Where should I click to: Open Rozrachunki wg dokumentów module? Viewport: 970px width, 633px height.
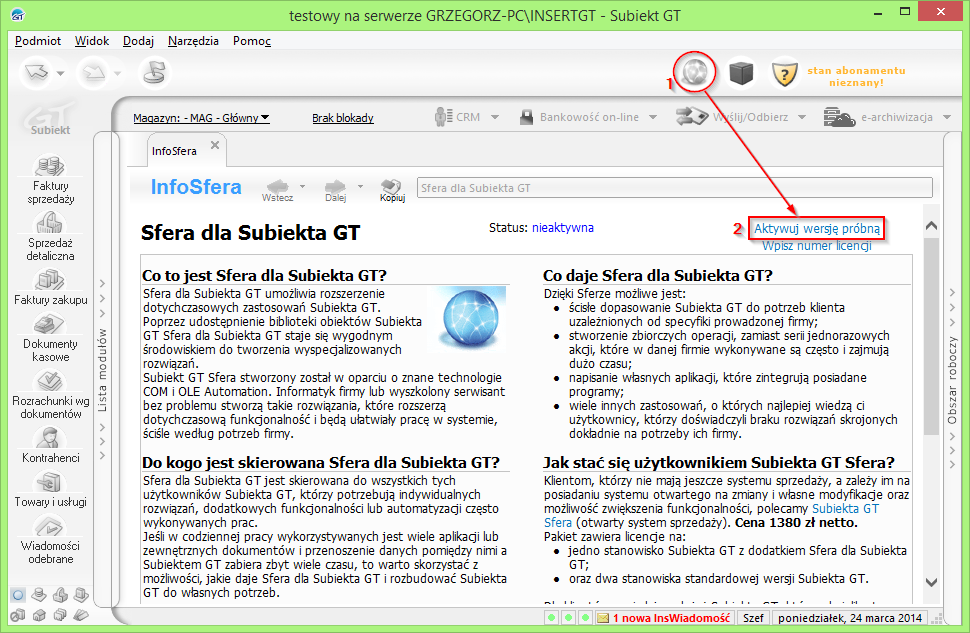pos(50,395)
